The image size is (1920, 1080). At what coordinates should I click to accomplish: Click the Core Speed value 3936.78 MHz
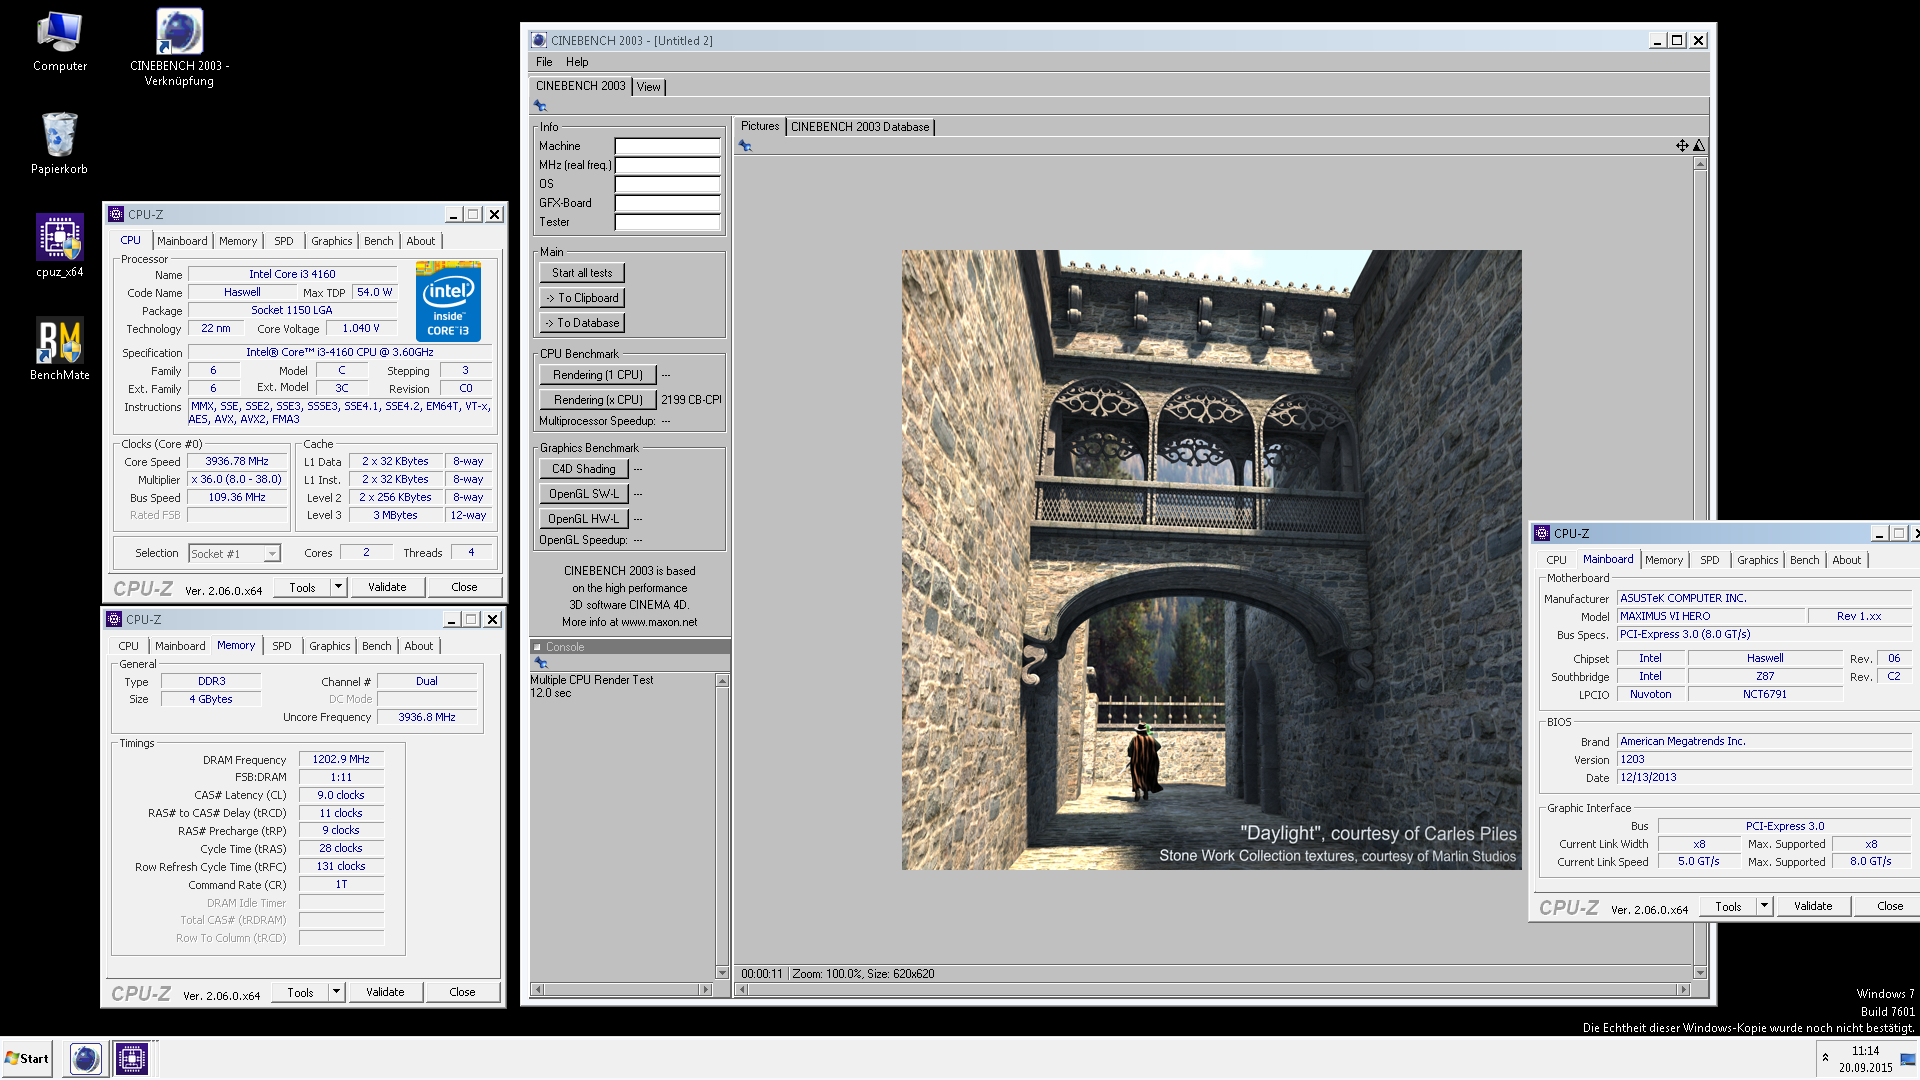click(x=237, y=462)
